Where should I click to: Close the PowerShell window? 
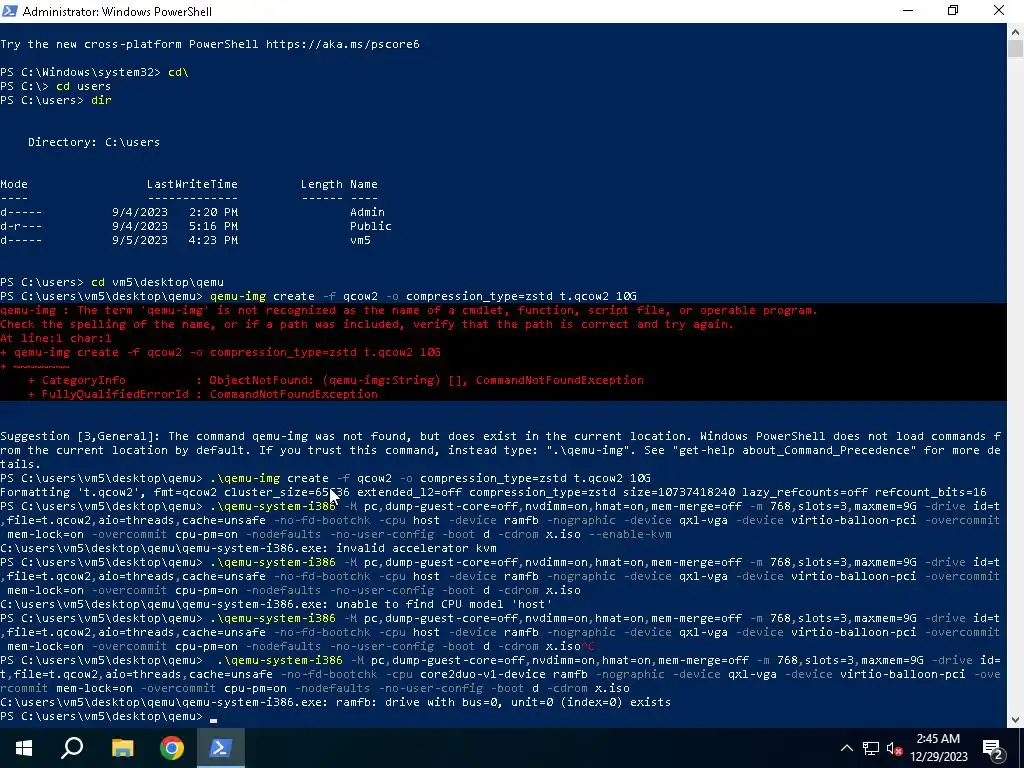[x=999, y=11]
